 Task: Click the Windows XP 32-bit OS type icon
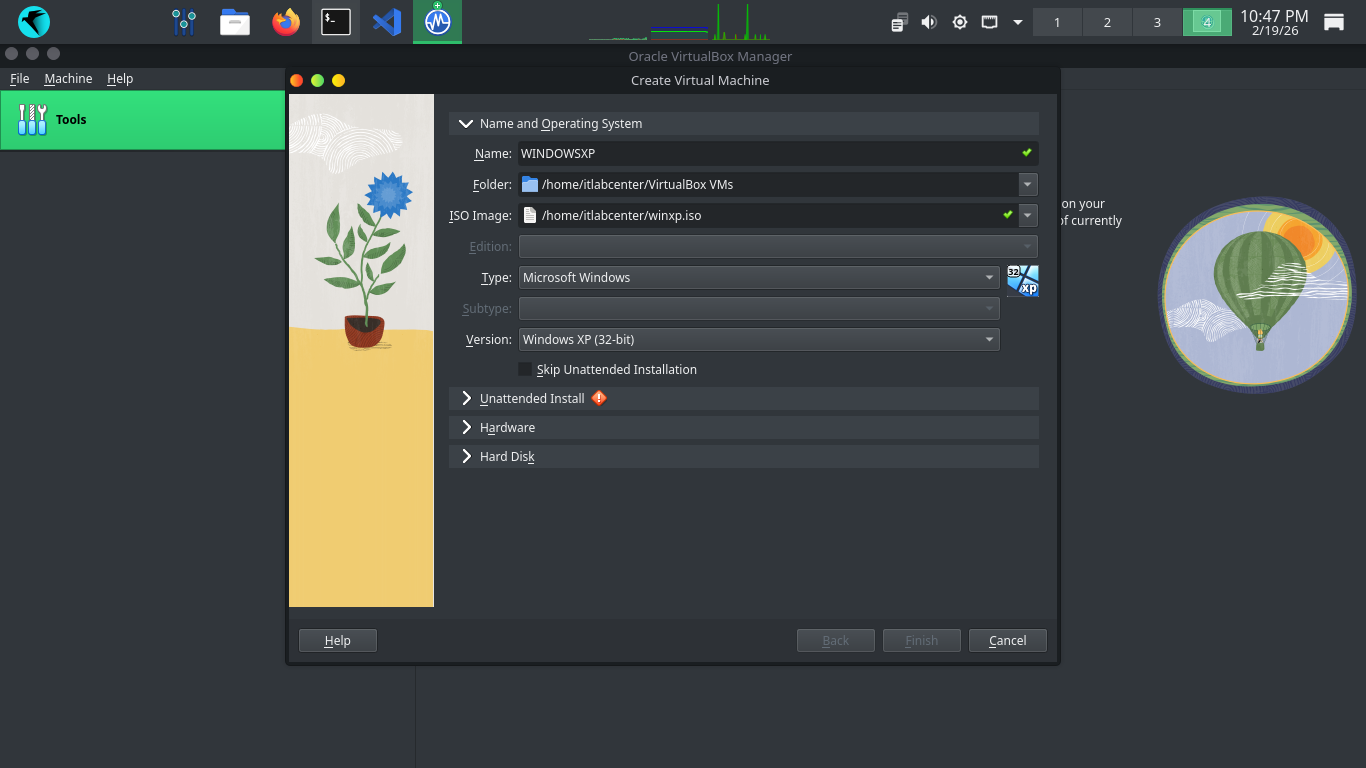(1022, 280)
